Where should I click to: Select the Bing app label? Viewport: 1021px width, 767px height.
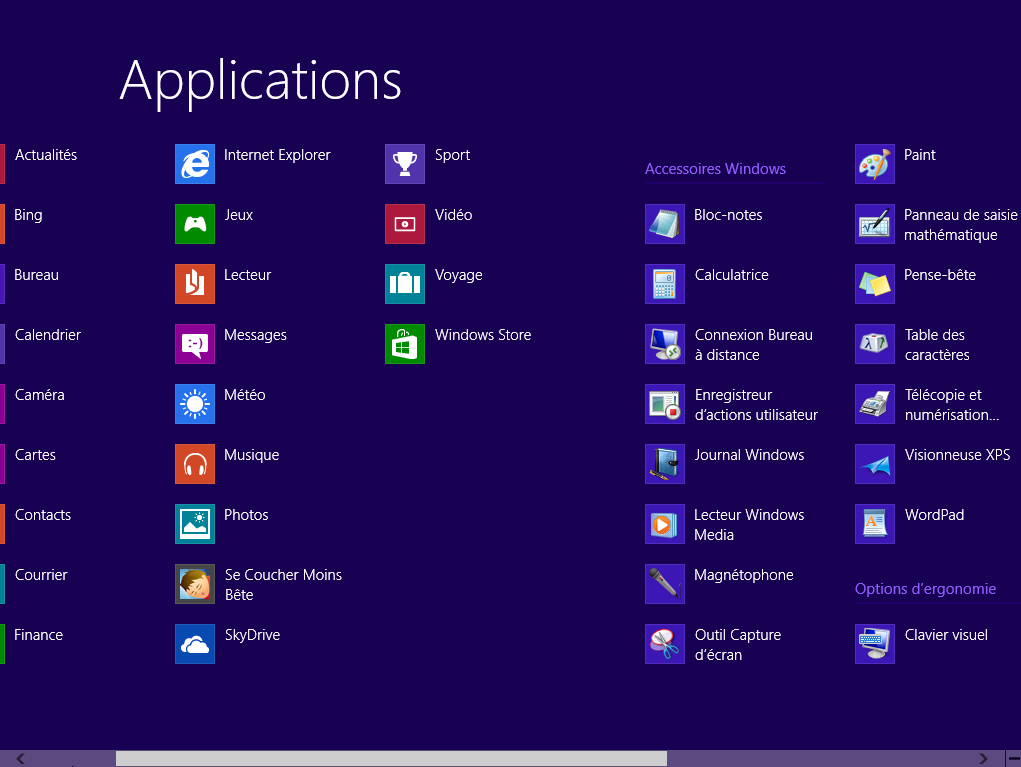[x=28, y=216]
